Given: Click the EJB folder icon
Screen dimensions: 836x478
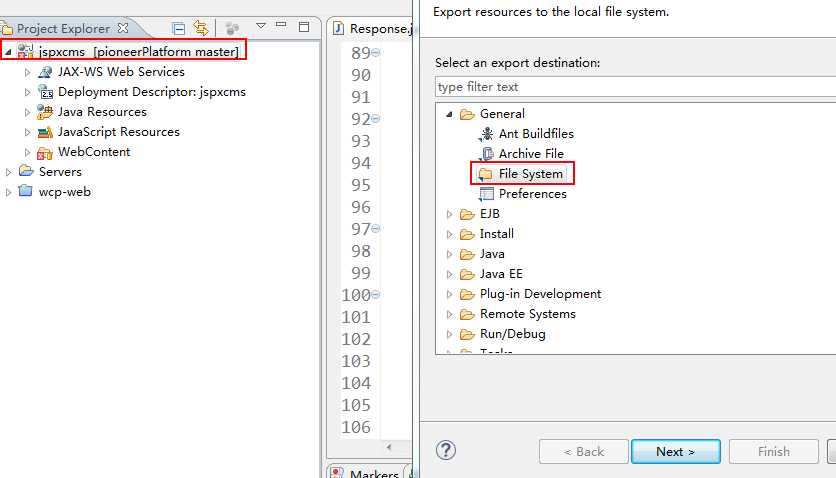Looking at the screenshot, I should click(x=467, y=214).
